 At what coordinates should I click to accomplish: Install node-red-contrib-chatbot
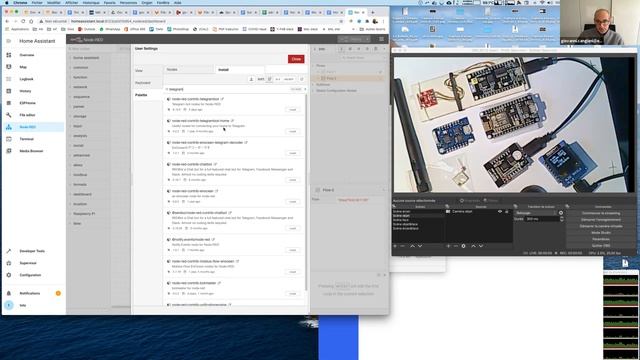tap(293, 180)
